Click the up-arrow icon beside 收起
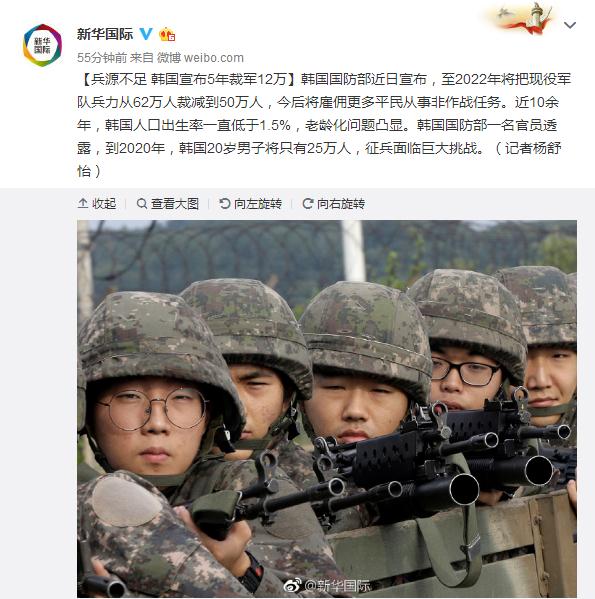Screen dimensions: 595x599 pyautogui.click(x=83, y=203)
